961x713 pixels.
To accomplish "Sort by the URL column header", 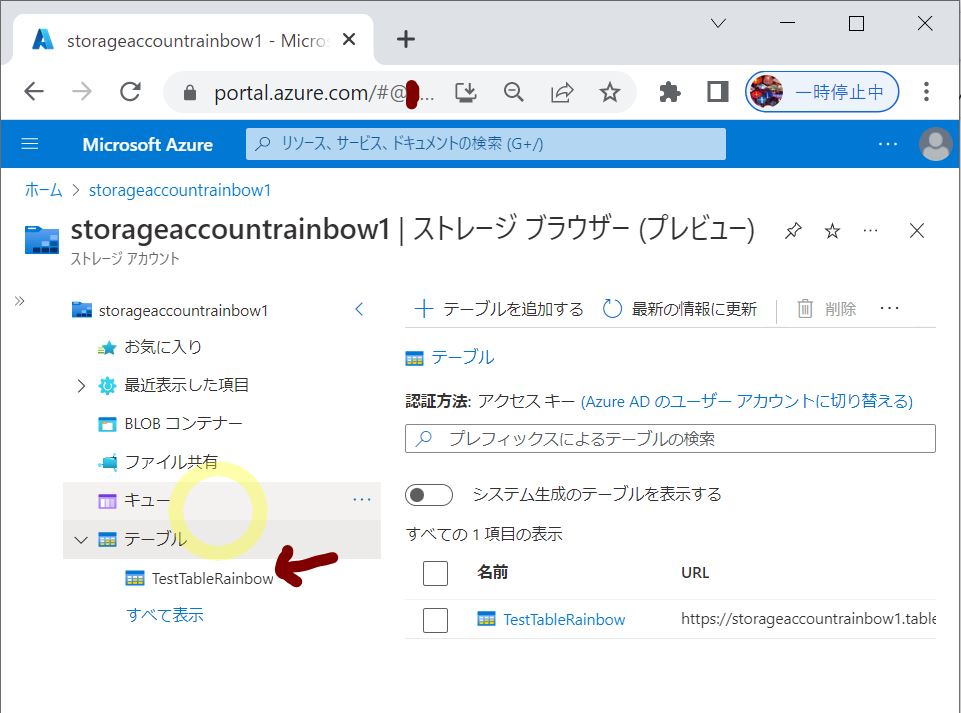I will (695, 573).
